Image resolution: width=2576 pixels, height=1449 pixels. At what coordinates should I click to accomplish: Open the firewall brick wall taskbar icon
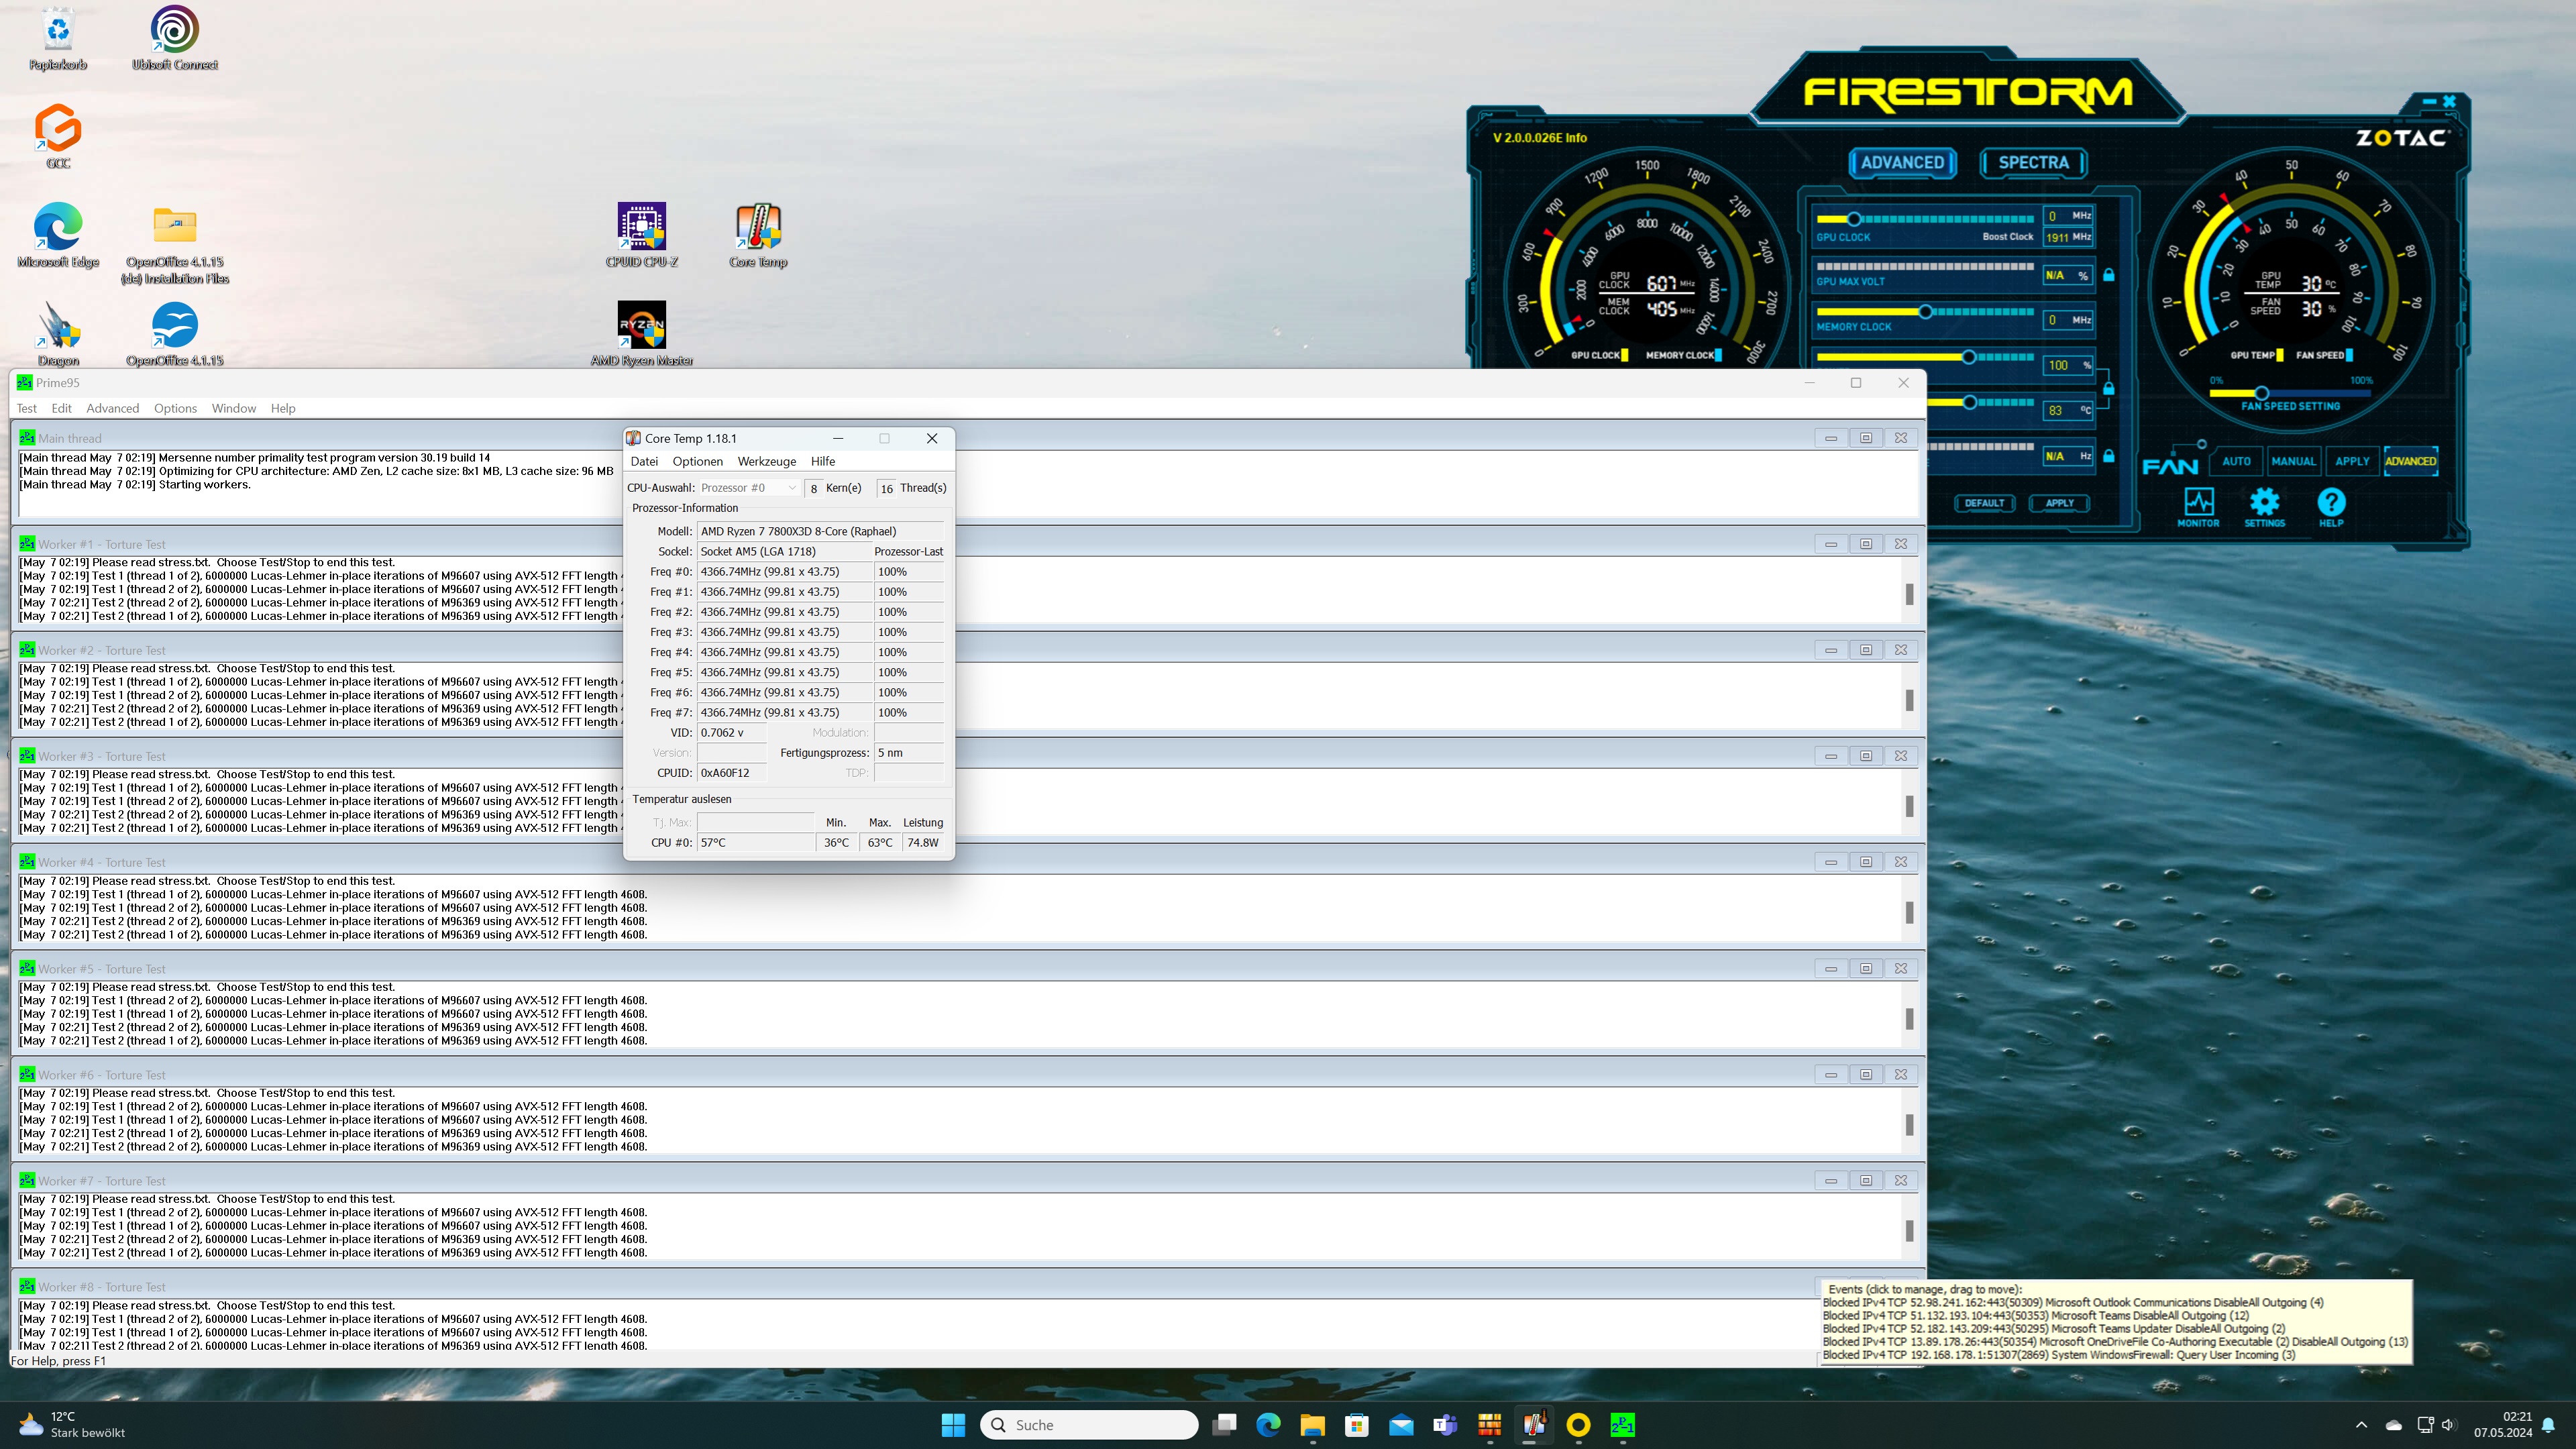click(1489, 1424)
